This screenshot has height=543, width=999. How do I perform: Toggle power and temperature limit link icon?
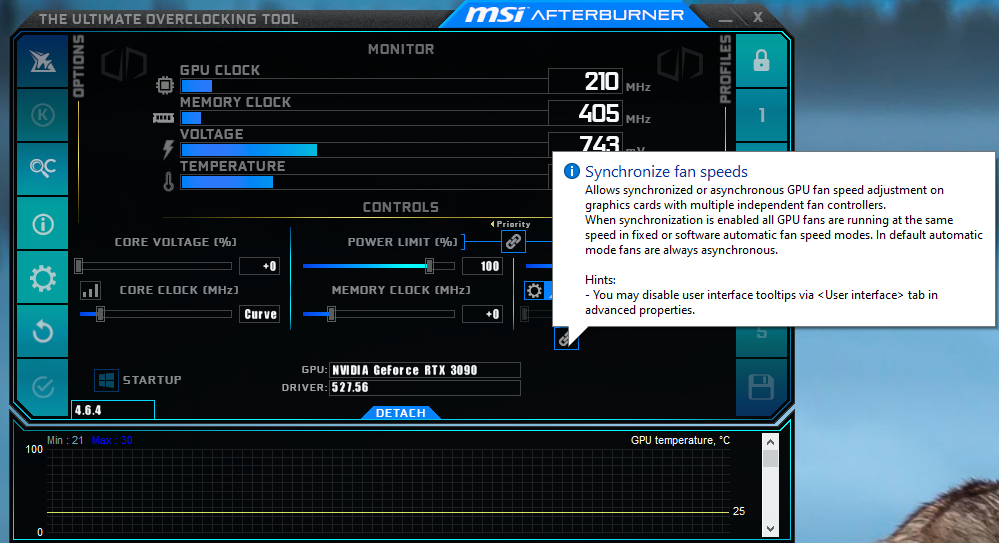(x=513, y=242)
